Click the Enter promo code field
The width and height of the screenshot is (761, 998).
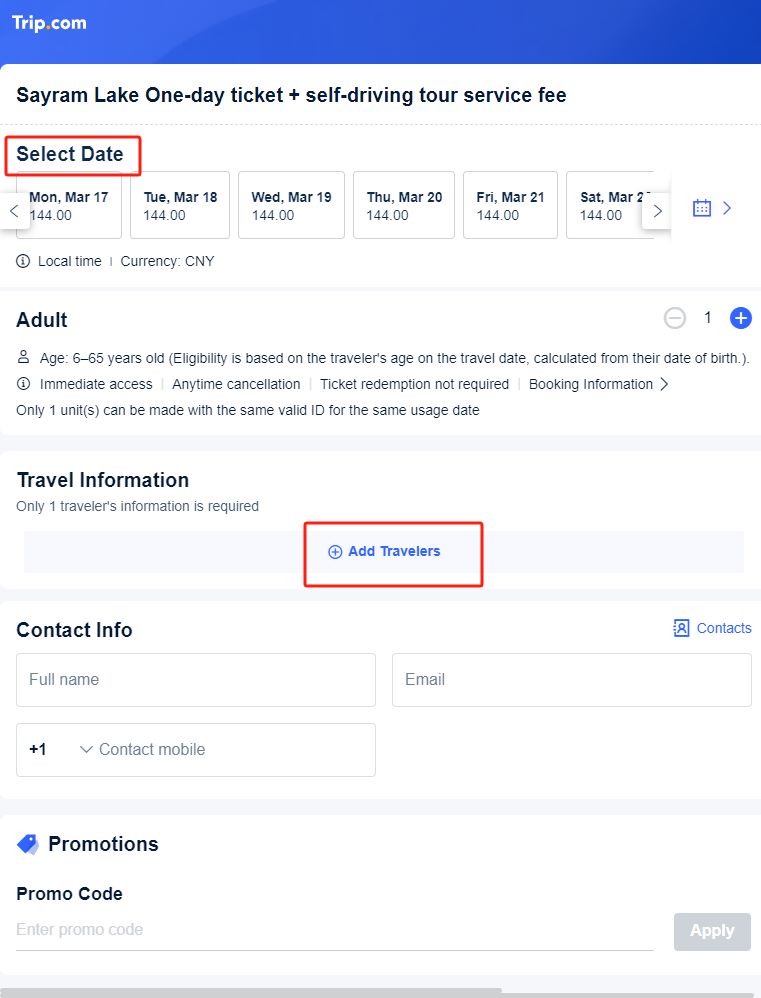coord(335,930)
